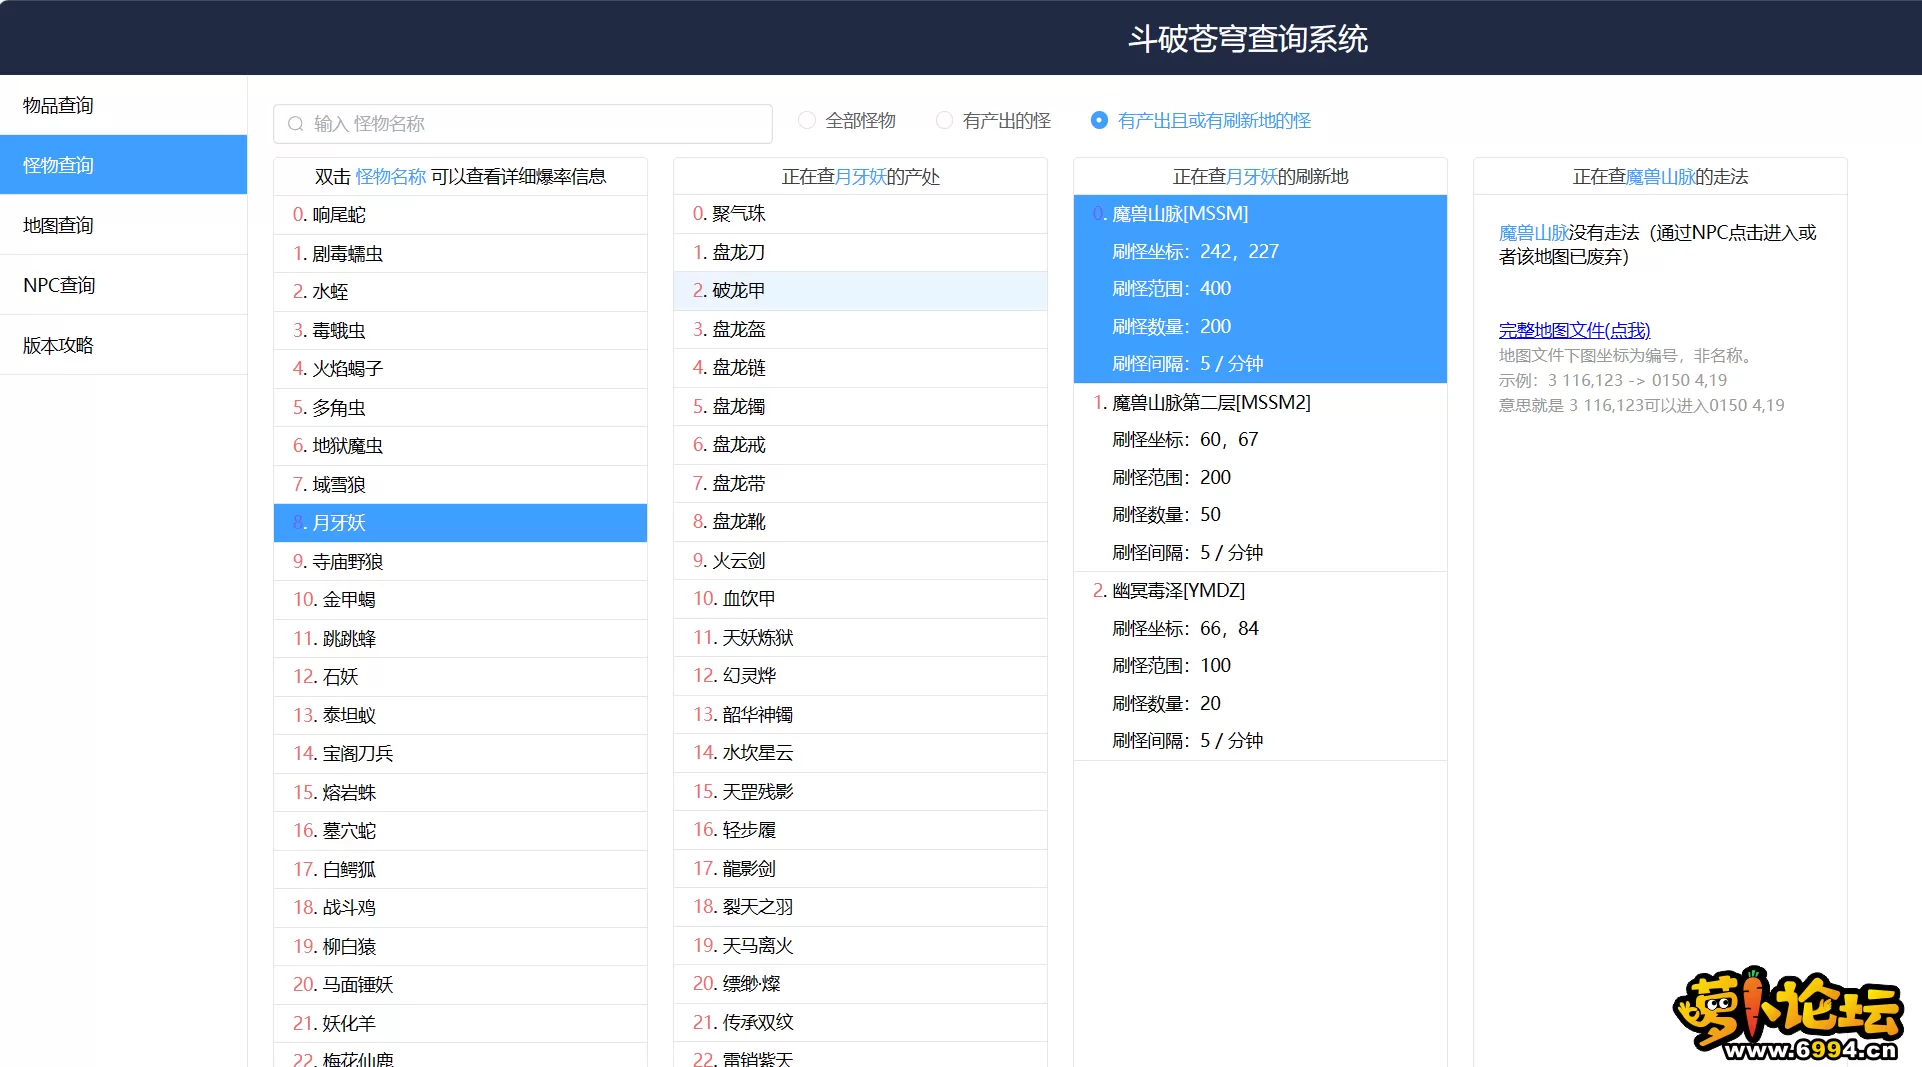Click drop item 轻步履

(860, 830)
